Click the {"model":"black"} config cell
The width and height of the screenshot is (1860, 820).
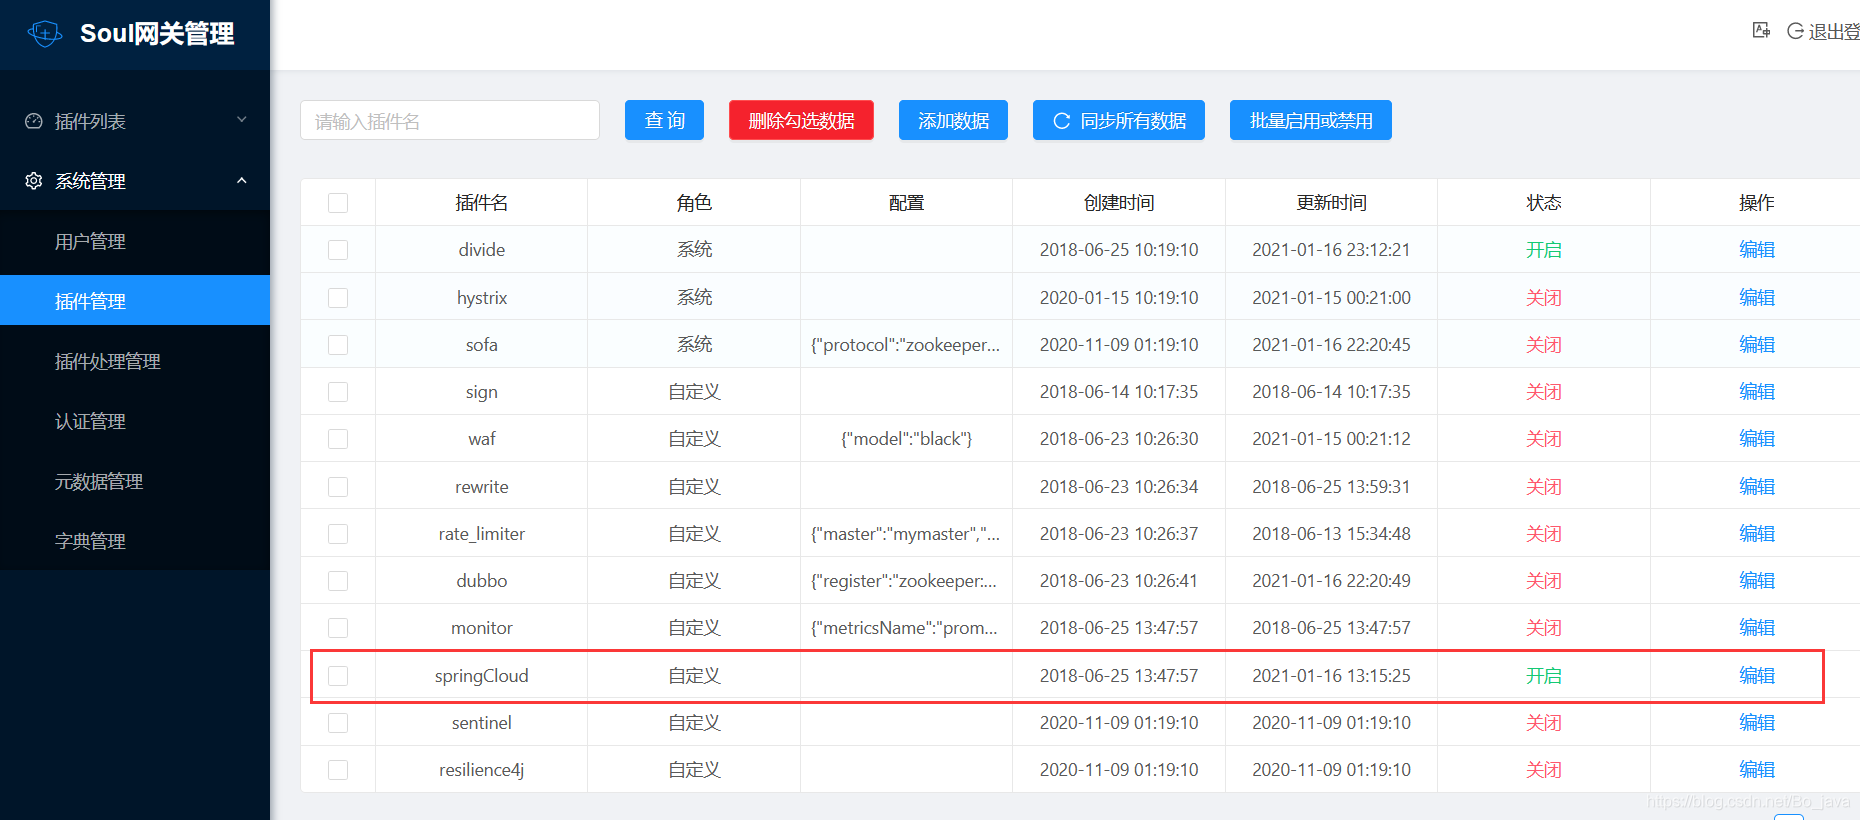point(907,439)
